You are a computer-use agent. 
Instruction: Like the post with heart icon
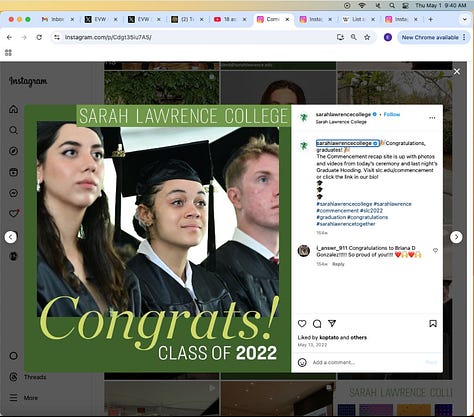pyautogui.click(x=302, y=323)
